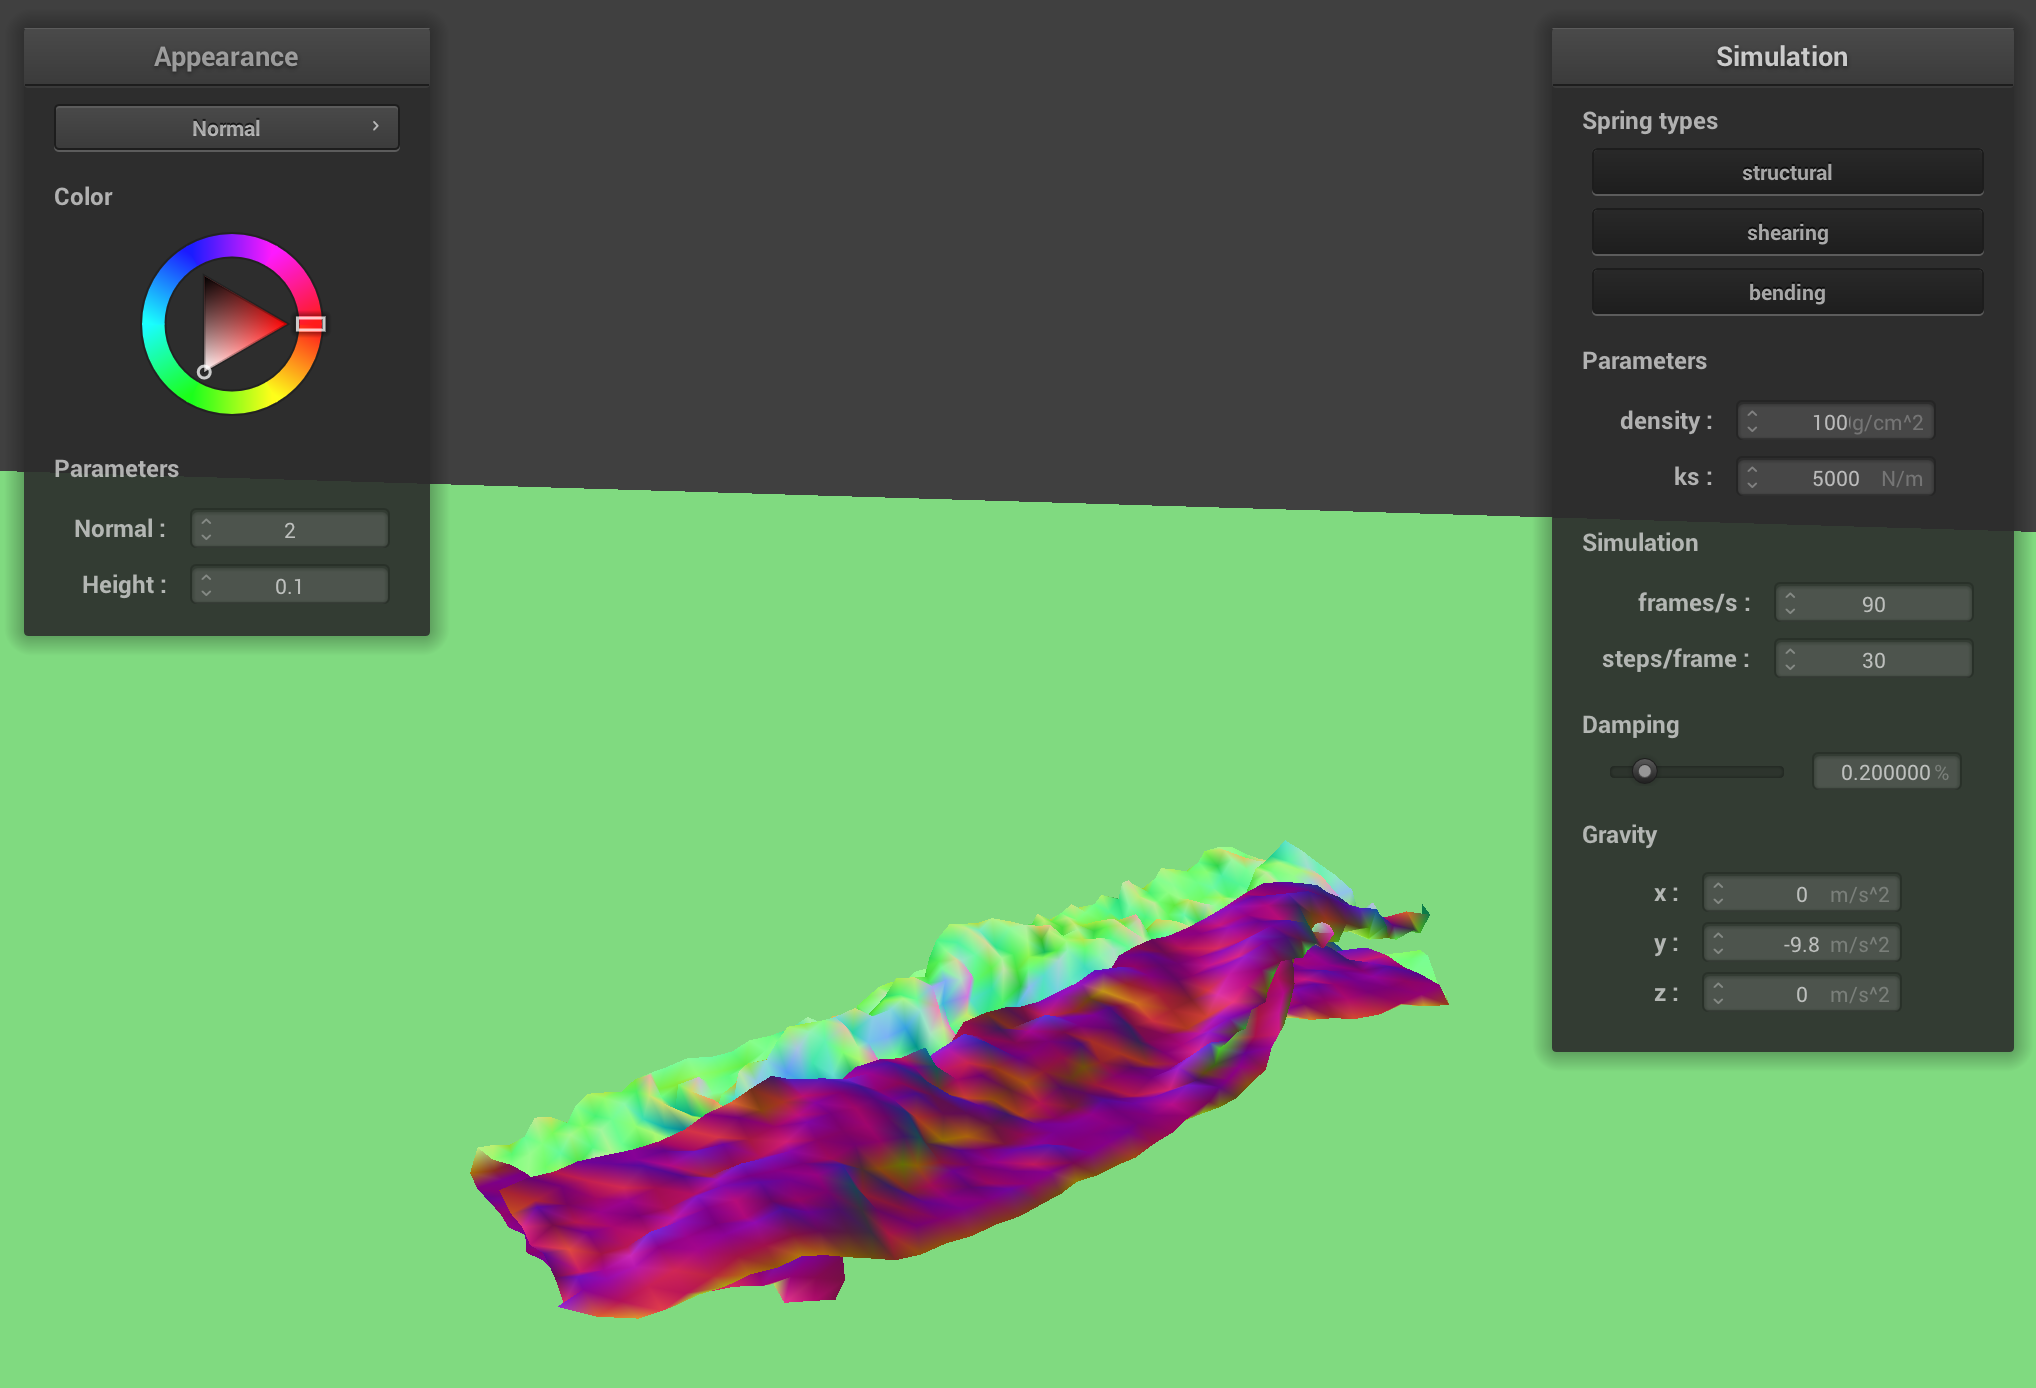Decrease the Normal value with down arrow
Image resolution: width=2036 pixels, height=1388 pixels.
pyautogui.click(x=206, y=538)
